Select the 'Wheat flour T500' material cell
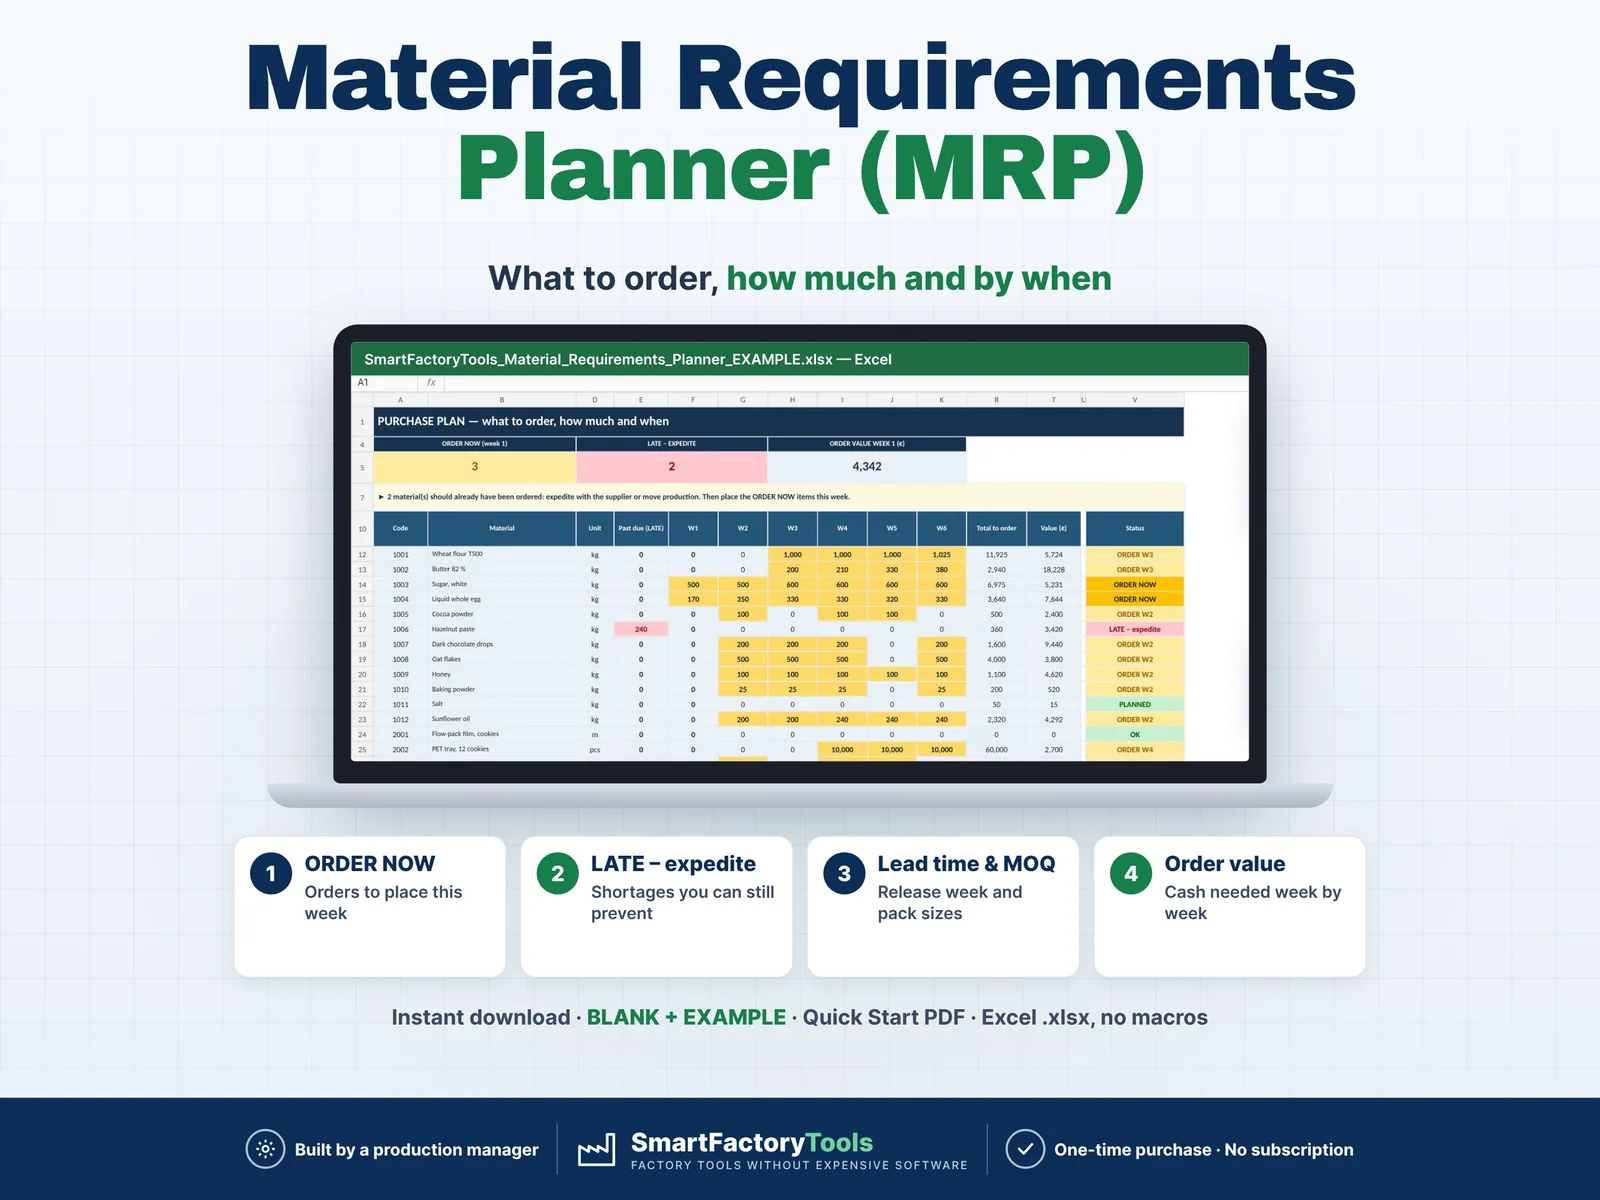 click(x=502, y=554)
